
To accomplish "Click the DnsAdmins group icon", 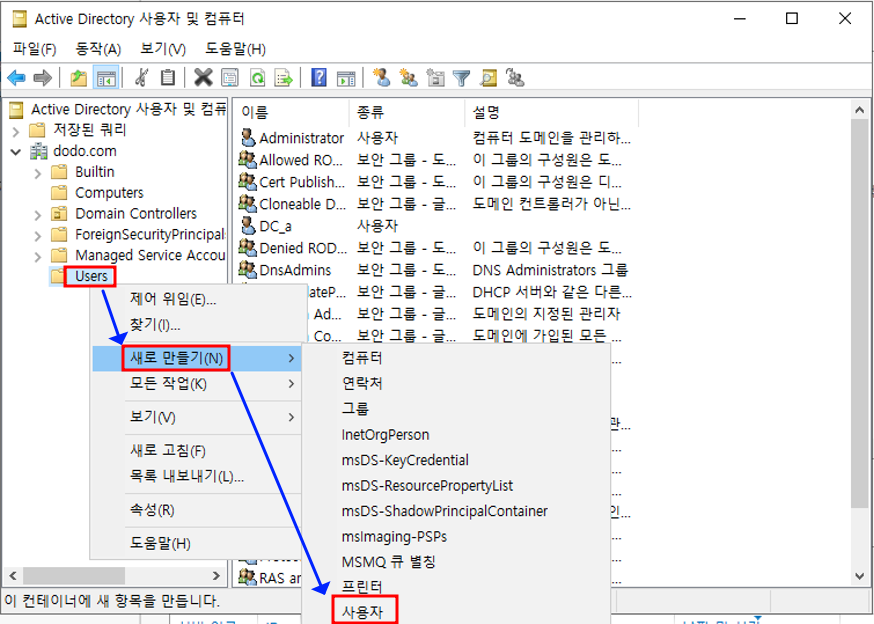I will click(x=247, y=269).
